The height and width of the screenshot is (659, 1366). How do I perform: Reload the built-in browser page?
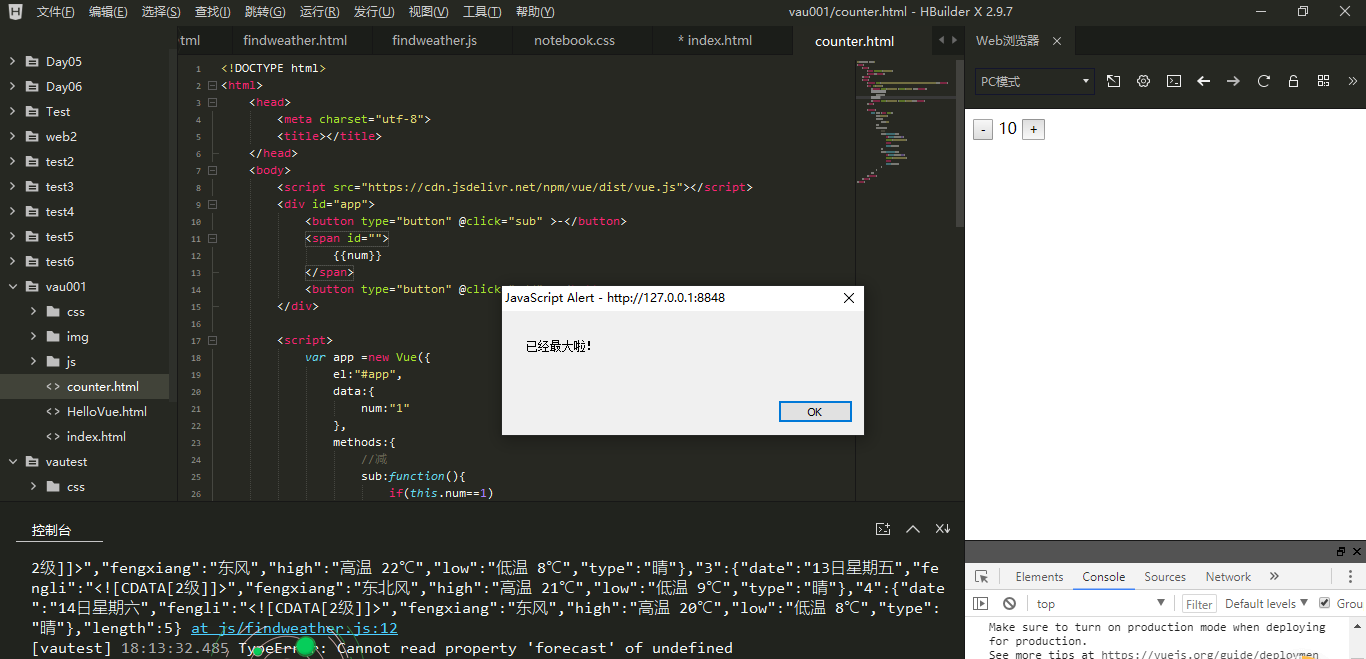click(x=1263, y=81)
